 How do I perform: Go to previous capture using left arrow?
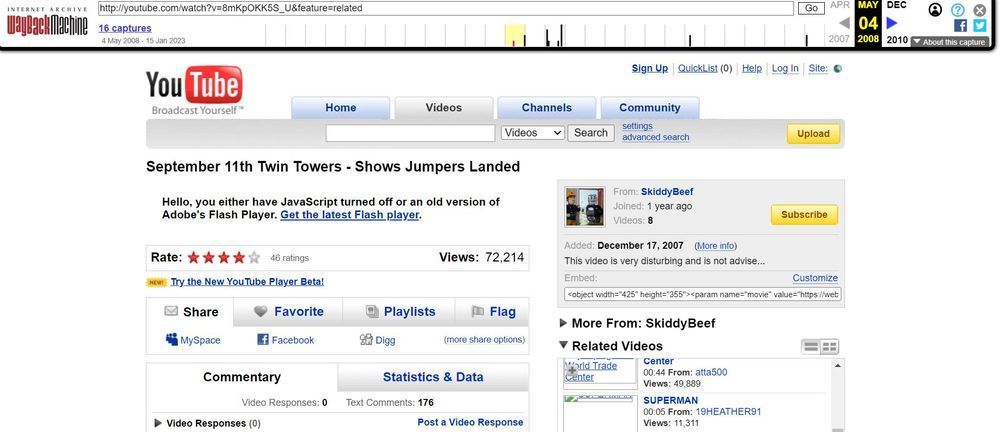pos(844,23)
